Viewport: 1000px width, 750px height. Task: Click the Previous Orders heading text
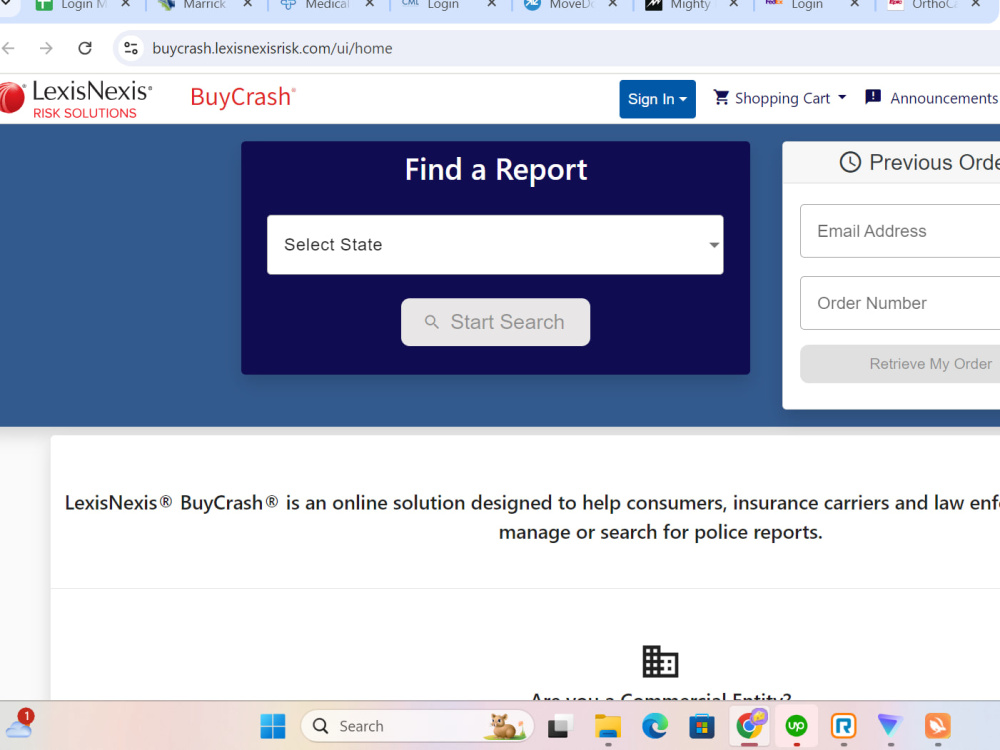[x=934, y=162]
